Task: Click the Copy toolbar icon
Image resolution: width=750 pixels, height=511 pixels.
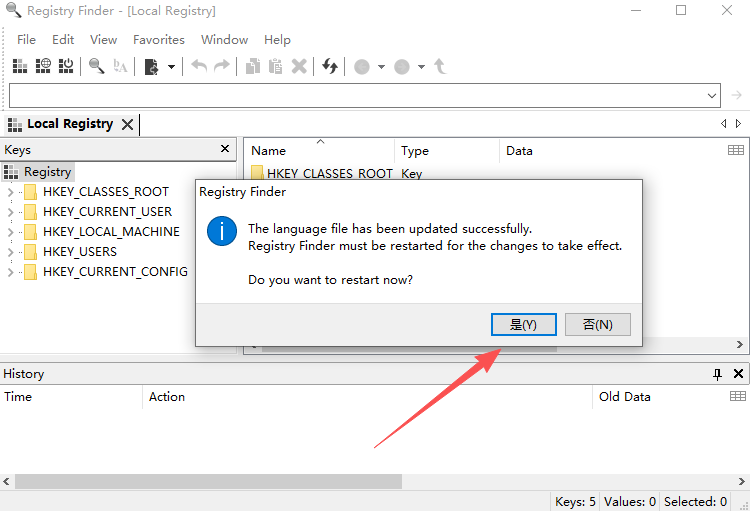Action: pos(253,66)
